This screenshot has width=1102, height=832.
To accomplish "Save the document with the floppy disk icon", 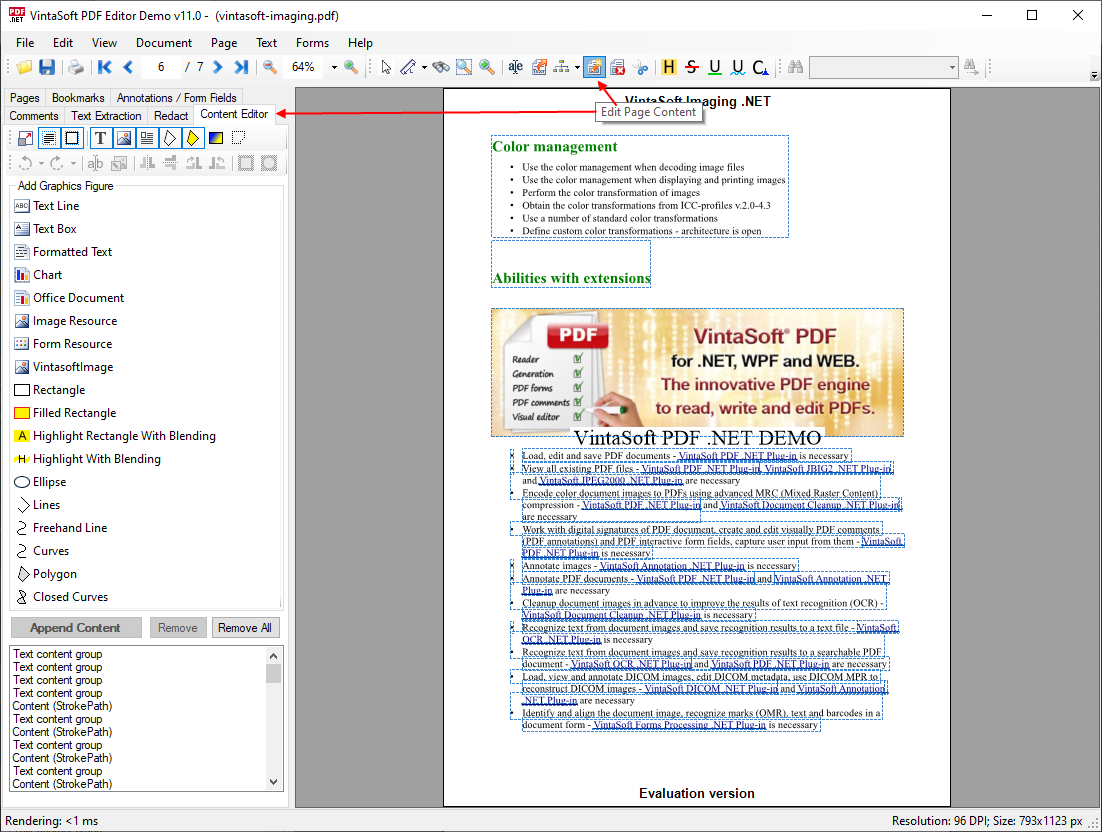I will 47,67.
